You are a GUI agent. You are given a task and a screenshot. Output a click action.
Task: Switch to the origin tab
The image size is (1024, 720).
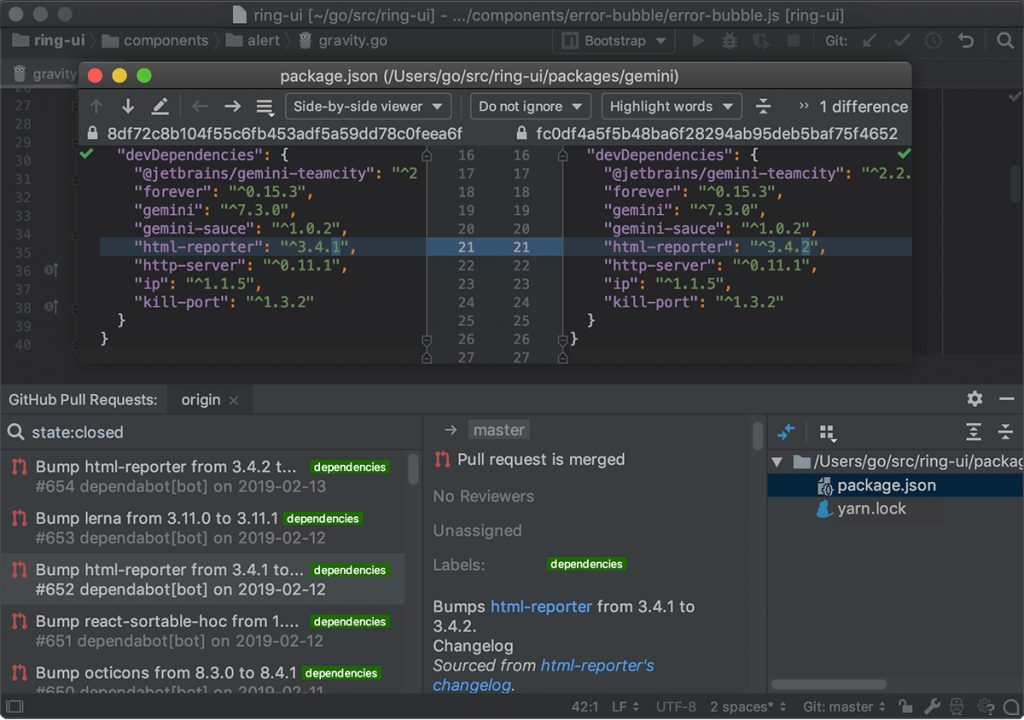point(200,399)
